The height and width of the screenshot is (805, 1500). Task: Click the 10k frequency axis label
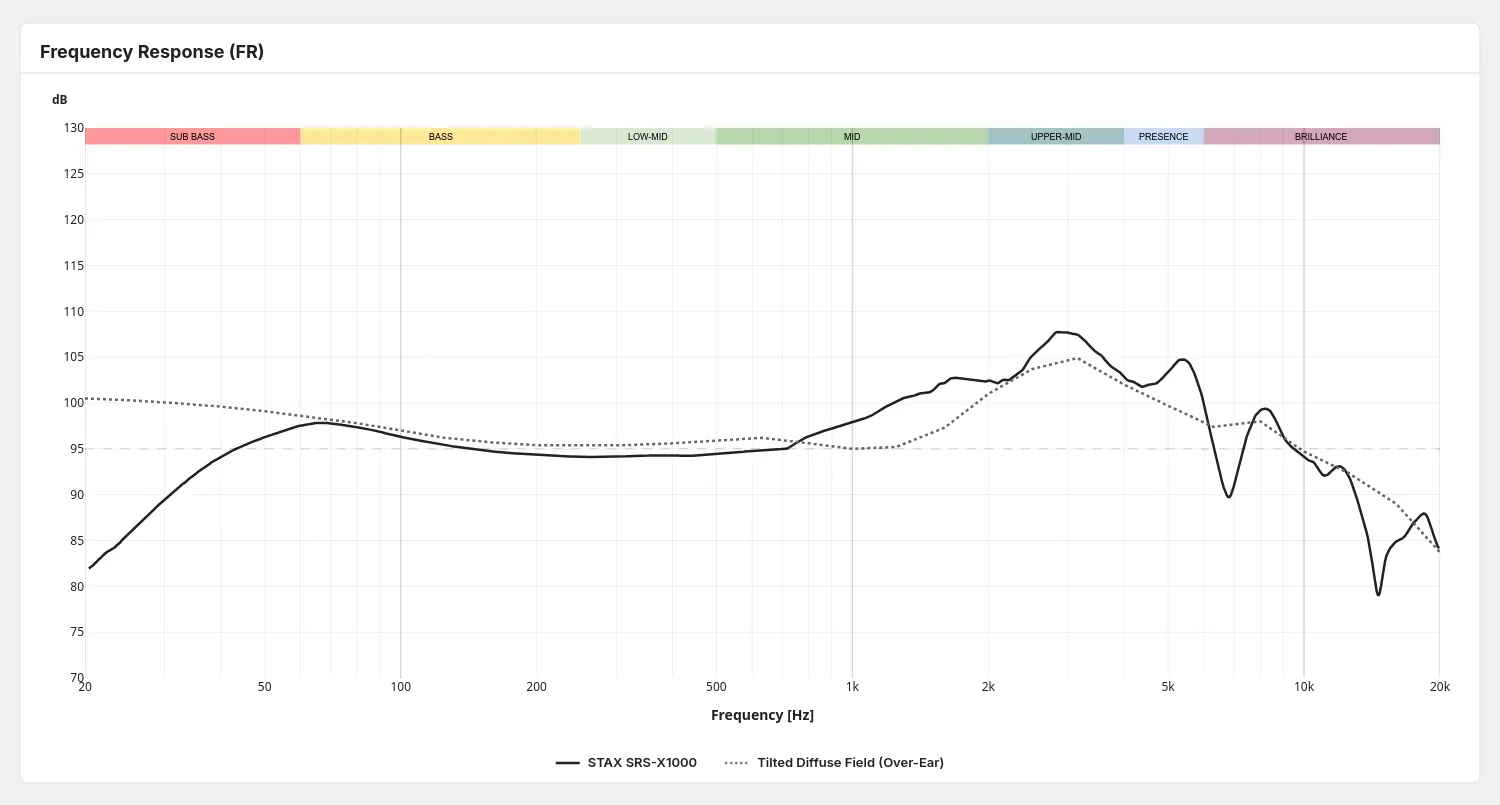pyautogui.click(x=1304, y=687)
